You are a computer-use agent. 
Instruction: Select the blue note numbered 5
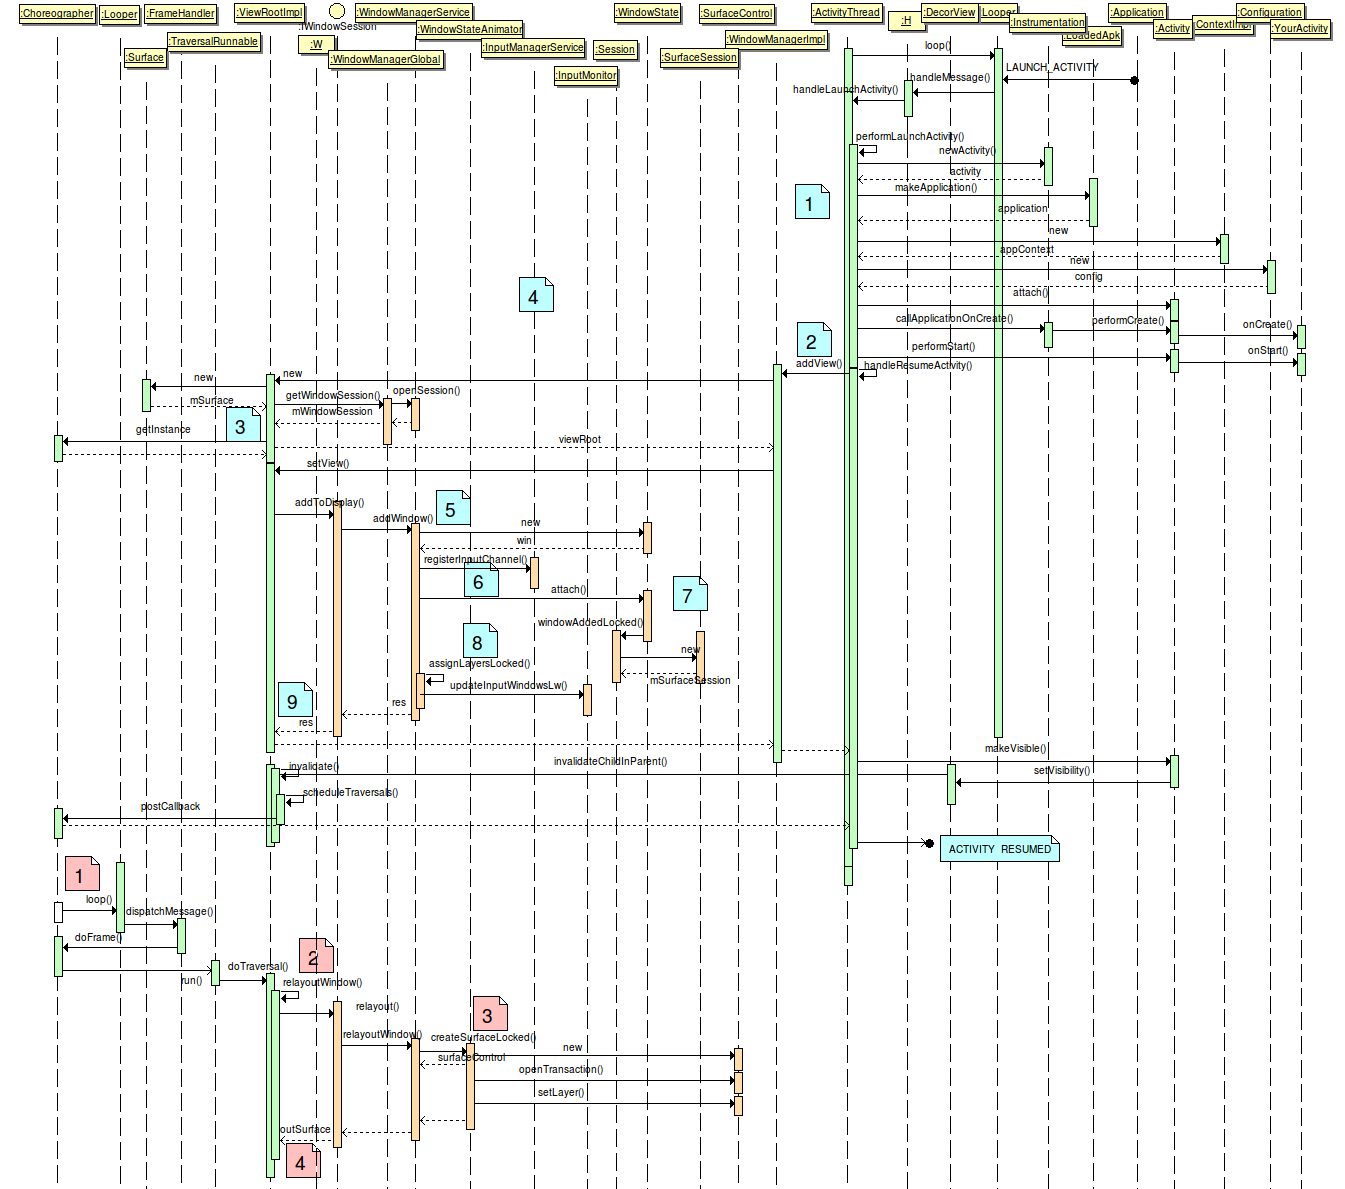[453, 508]
